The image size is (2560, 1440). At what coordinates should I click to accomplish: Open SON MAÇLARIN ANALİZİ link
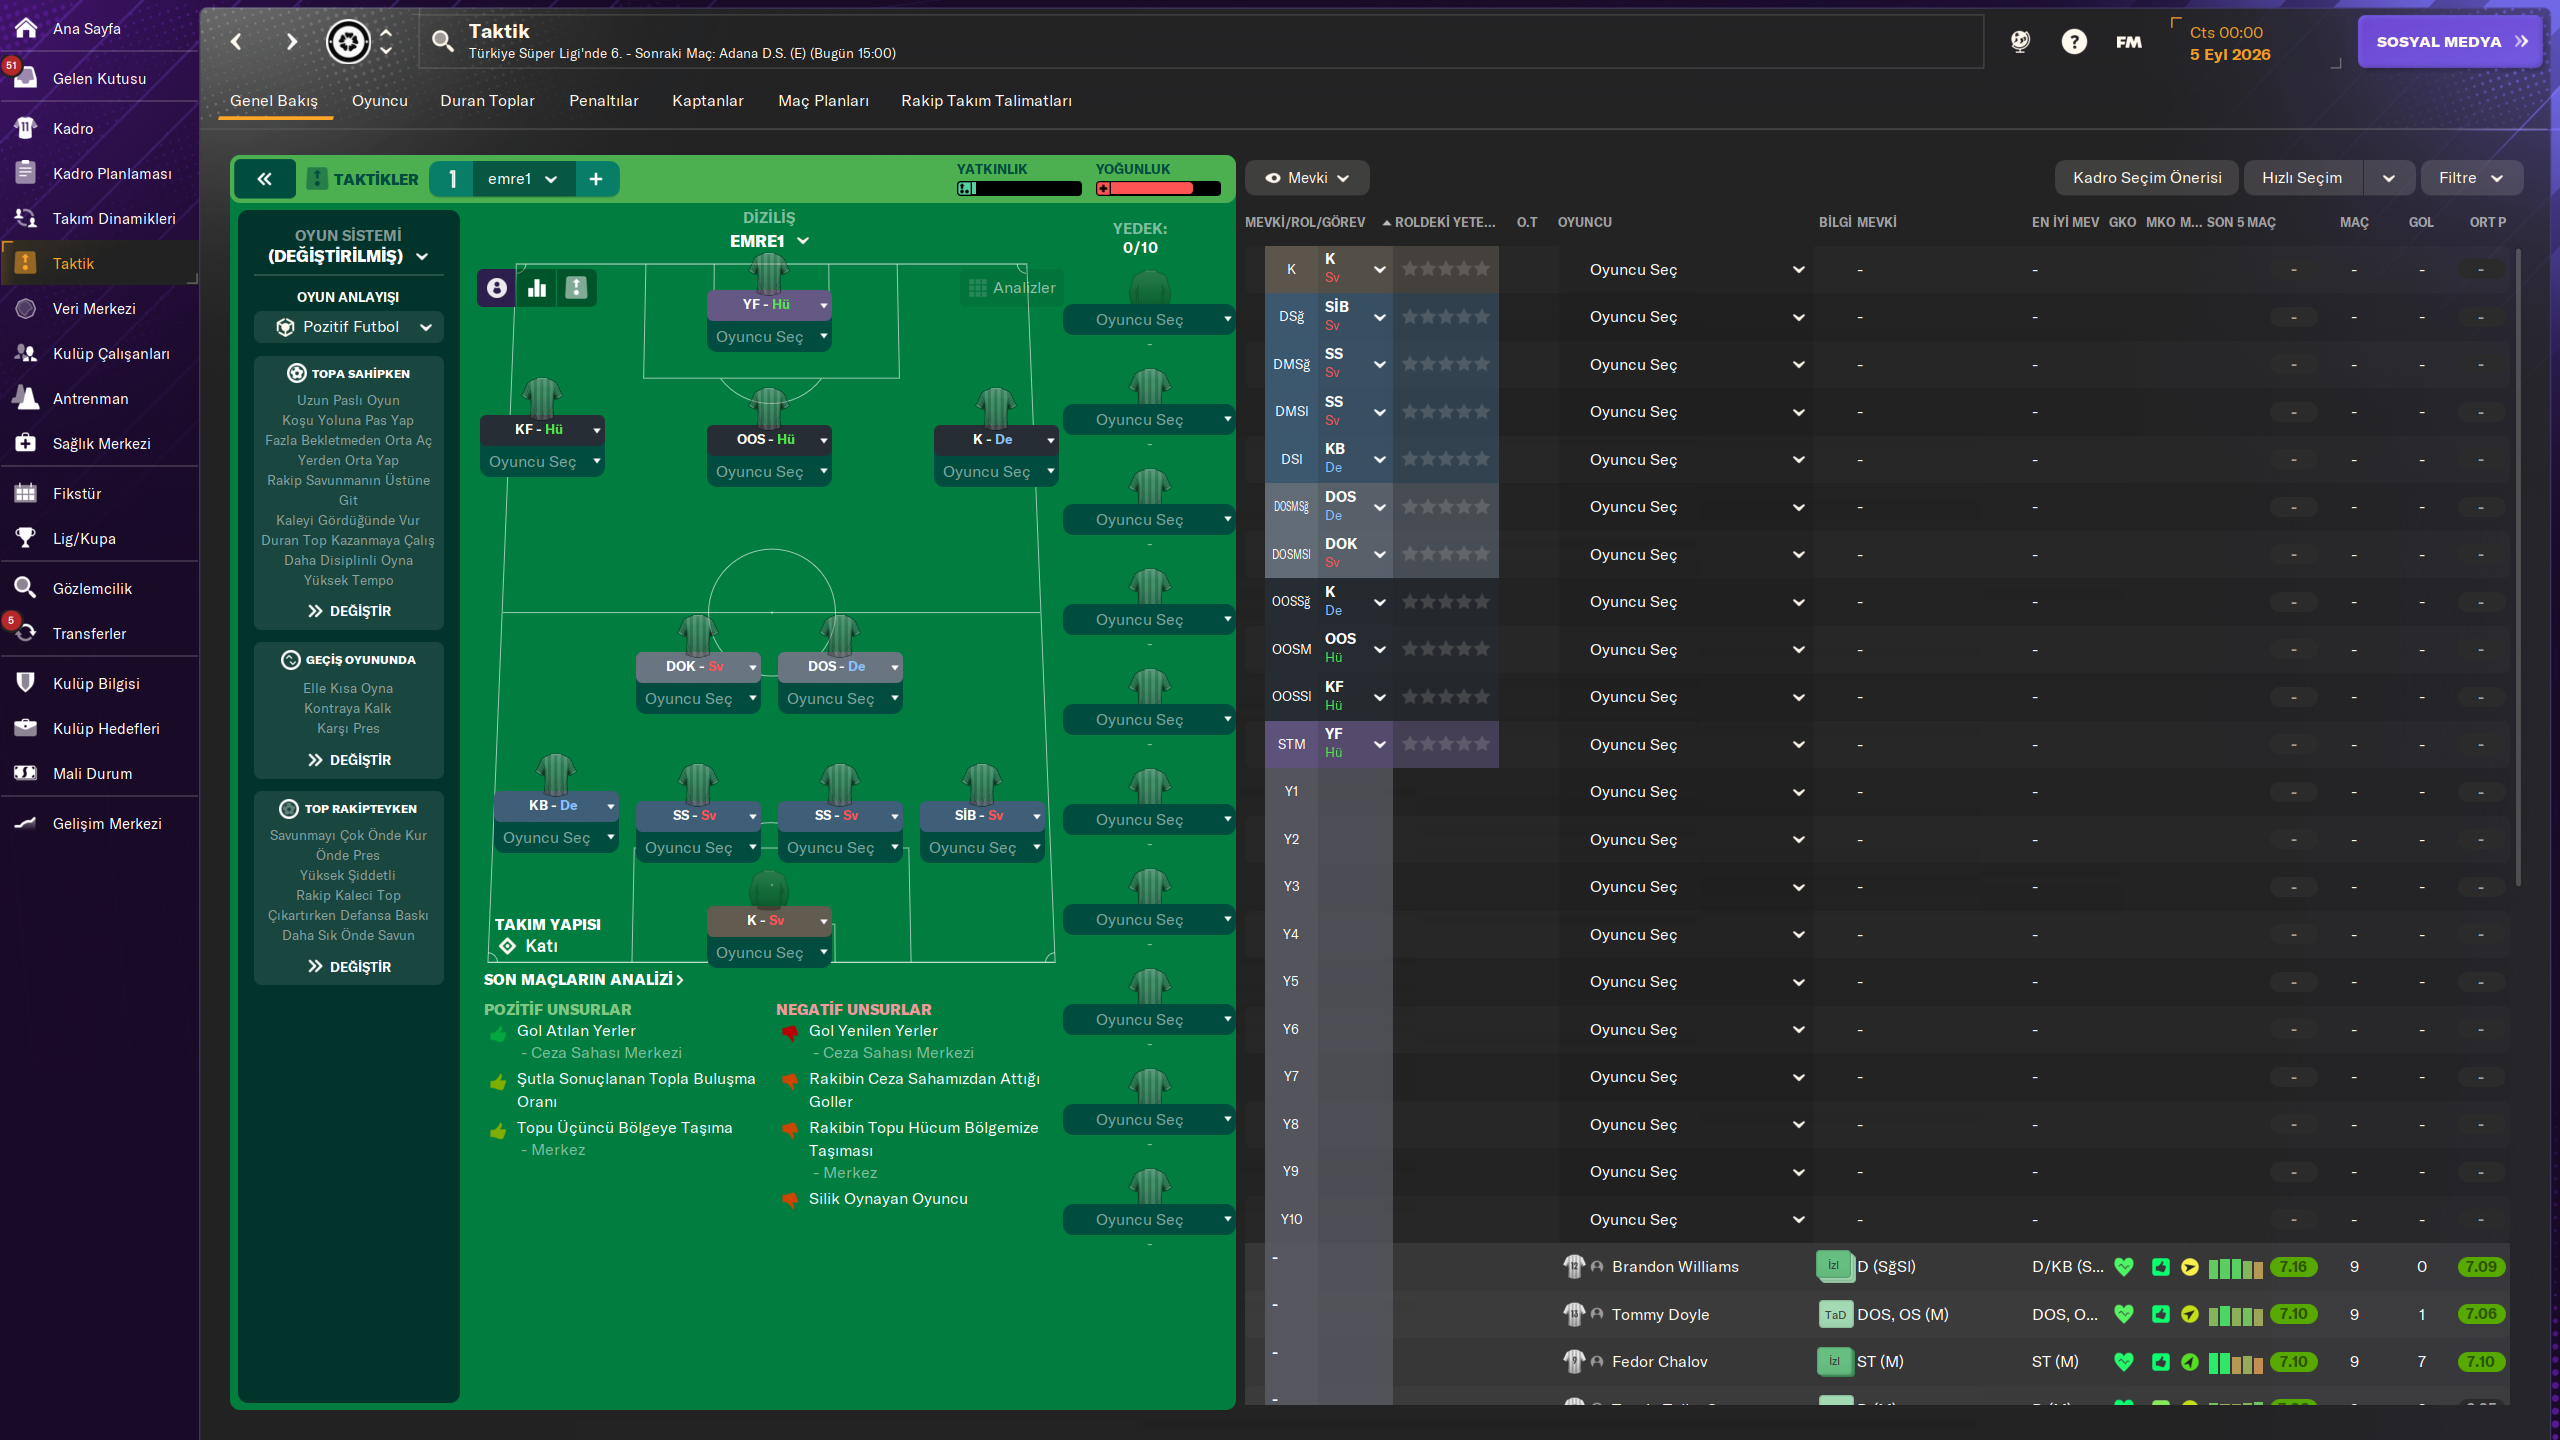click(x=584, y=980)
